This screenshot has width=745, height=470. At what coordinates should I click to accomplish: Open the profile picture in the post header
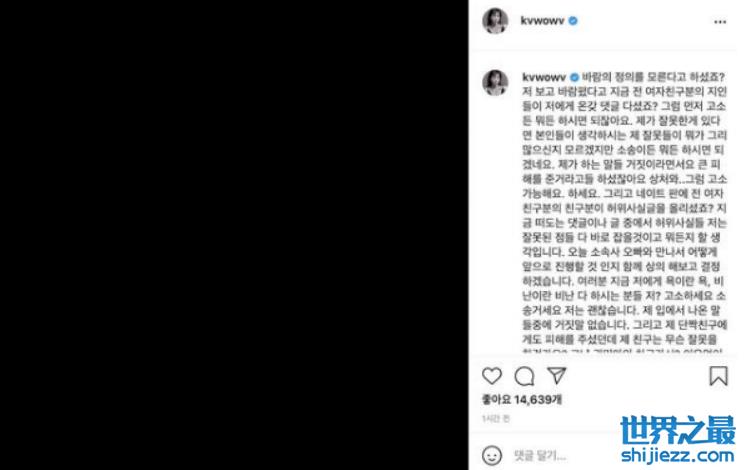coord(495,21)
